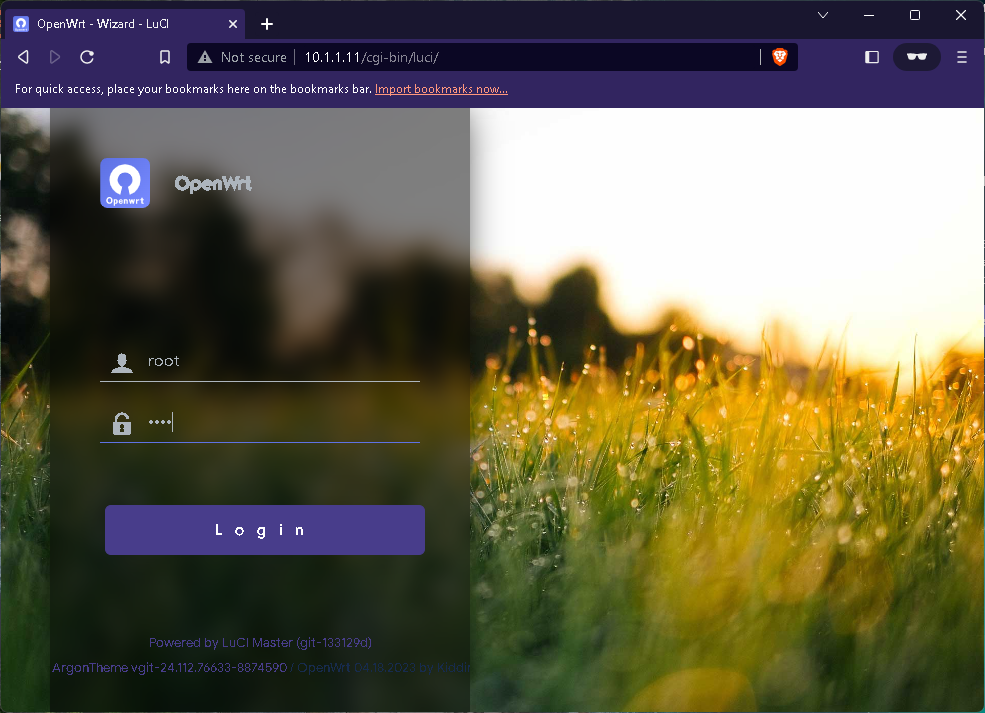Open the Powered by LuCI Master link
Image resolution: width=985 pixels, height=713 pixels.
[x=260, y=642]
